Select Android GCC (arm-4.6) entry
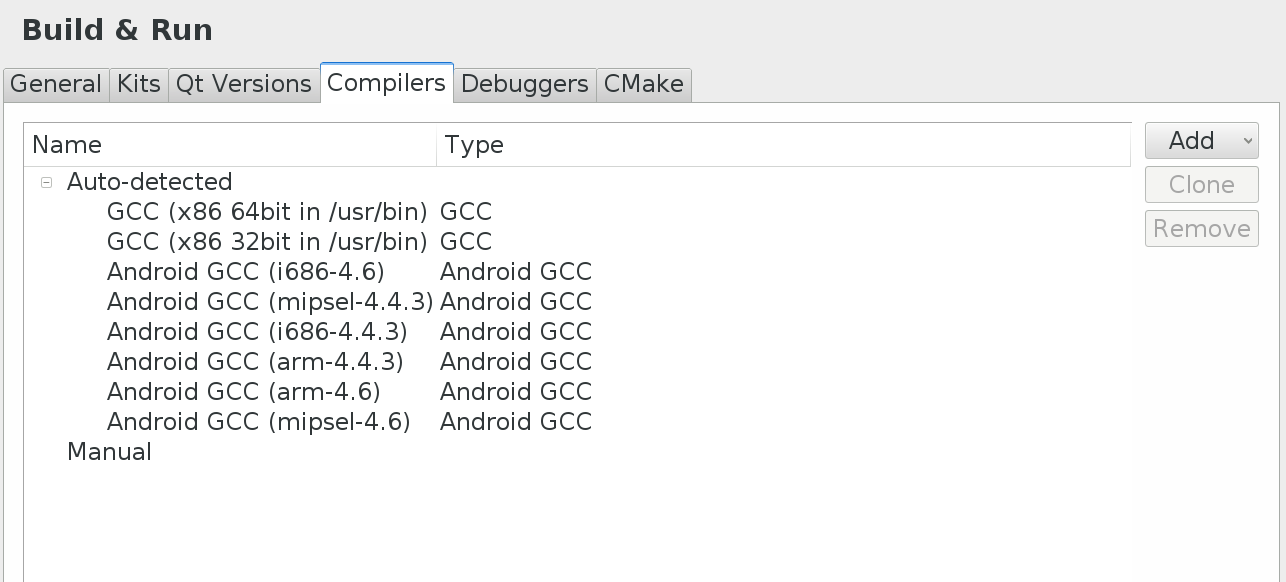 click(244, 392)
